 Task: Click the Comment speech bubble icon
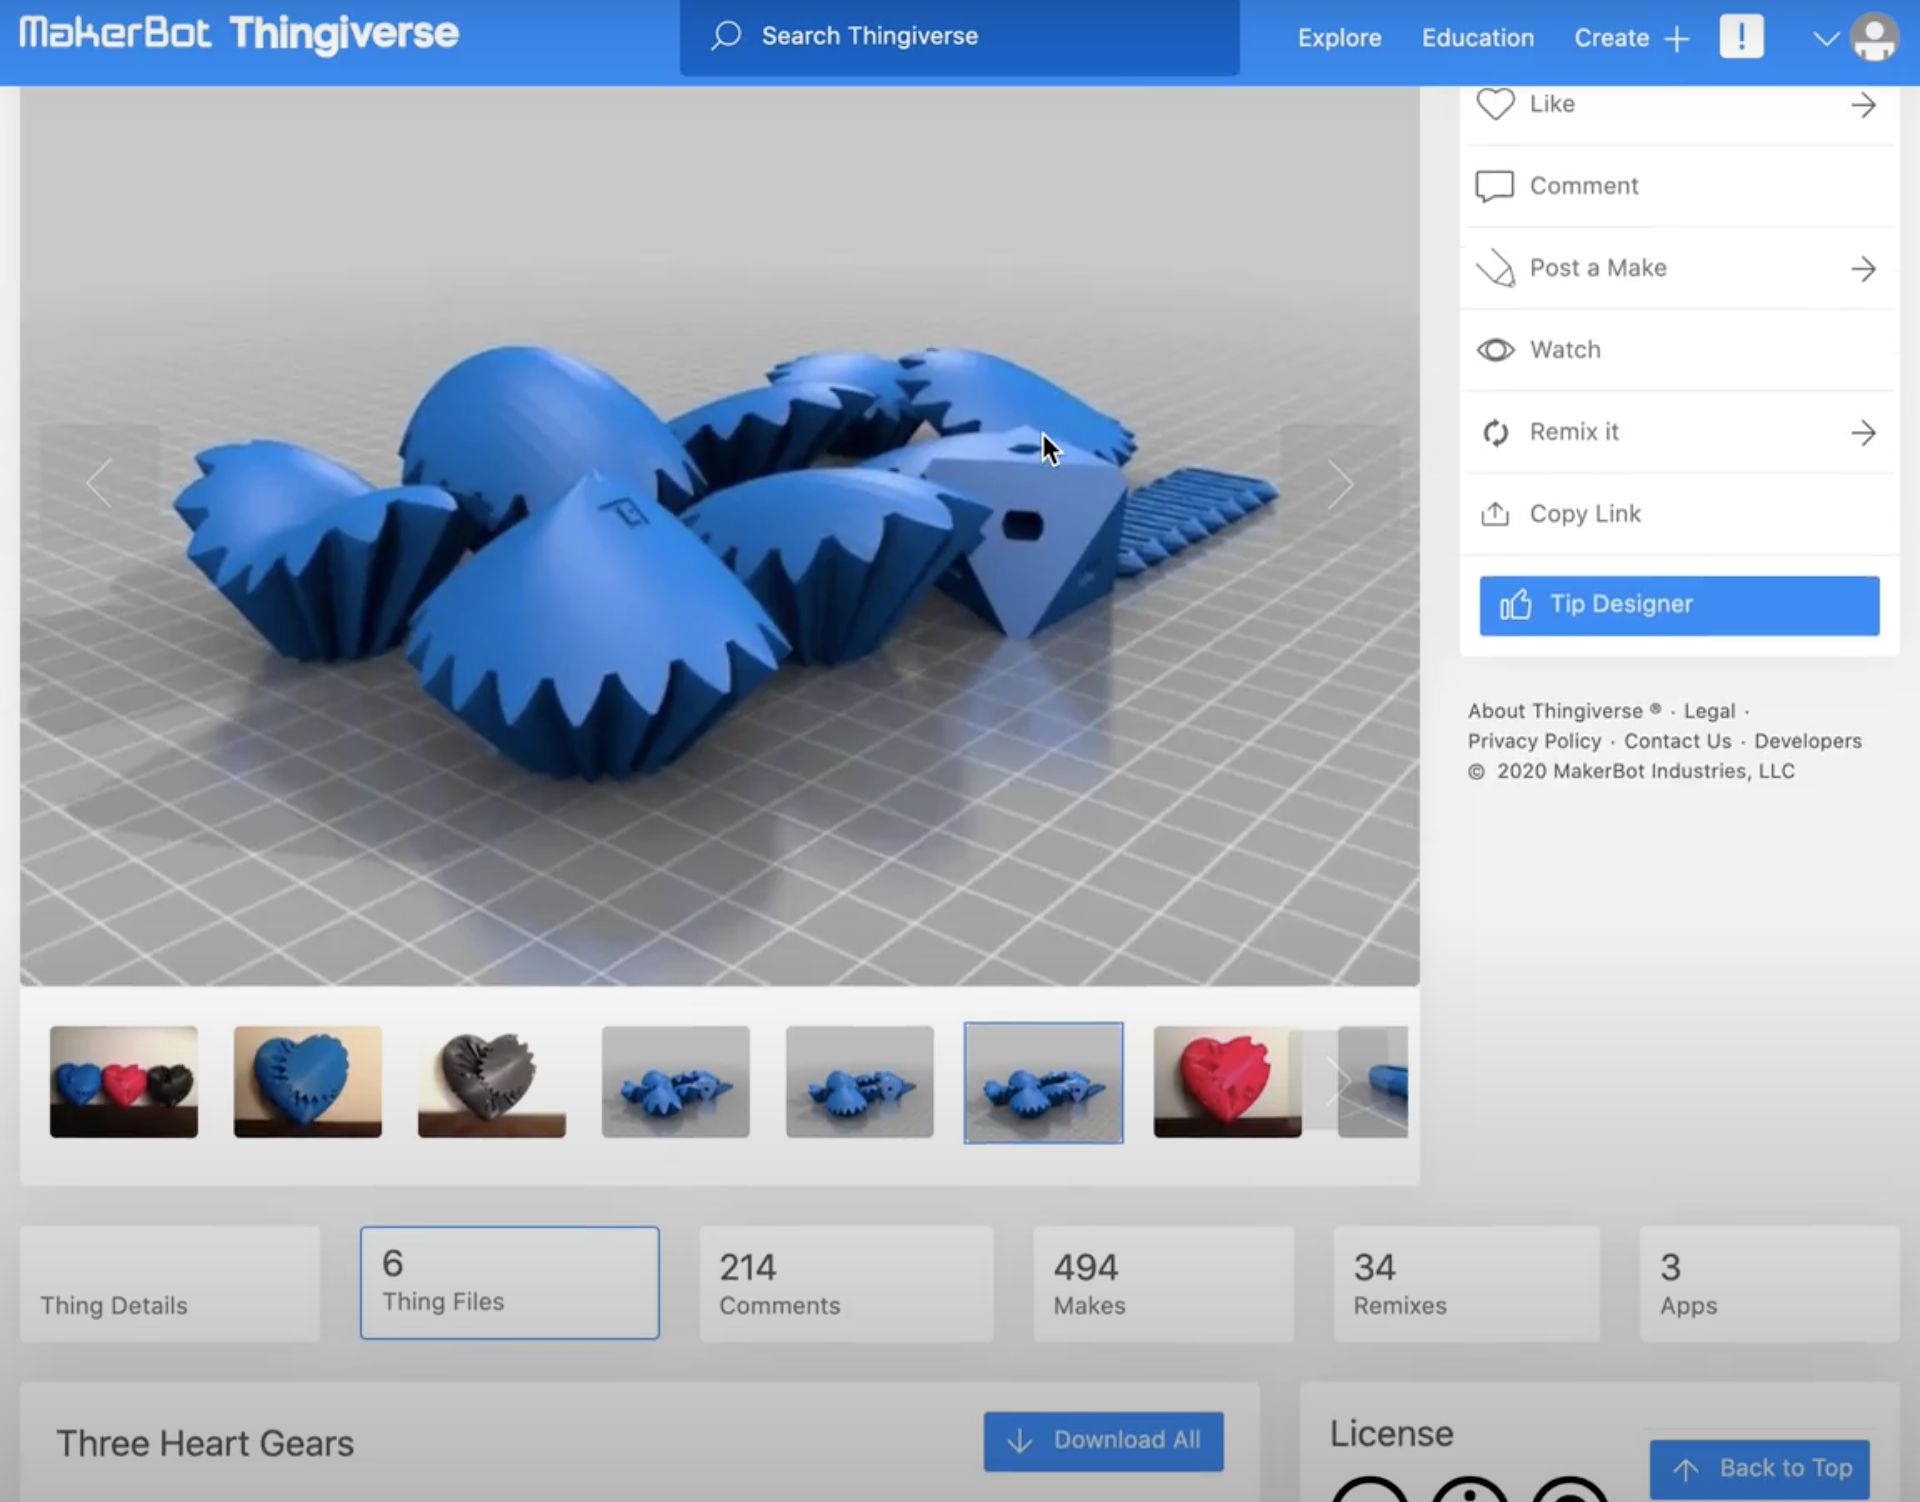coord(1495,186)
